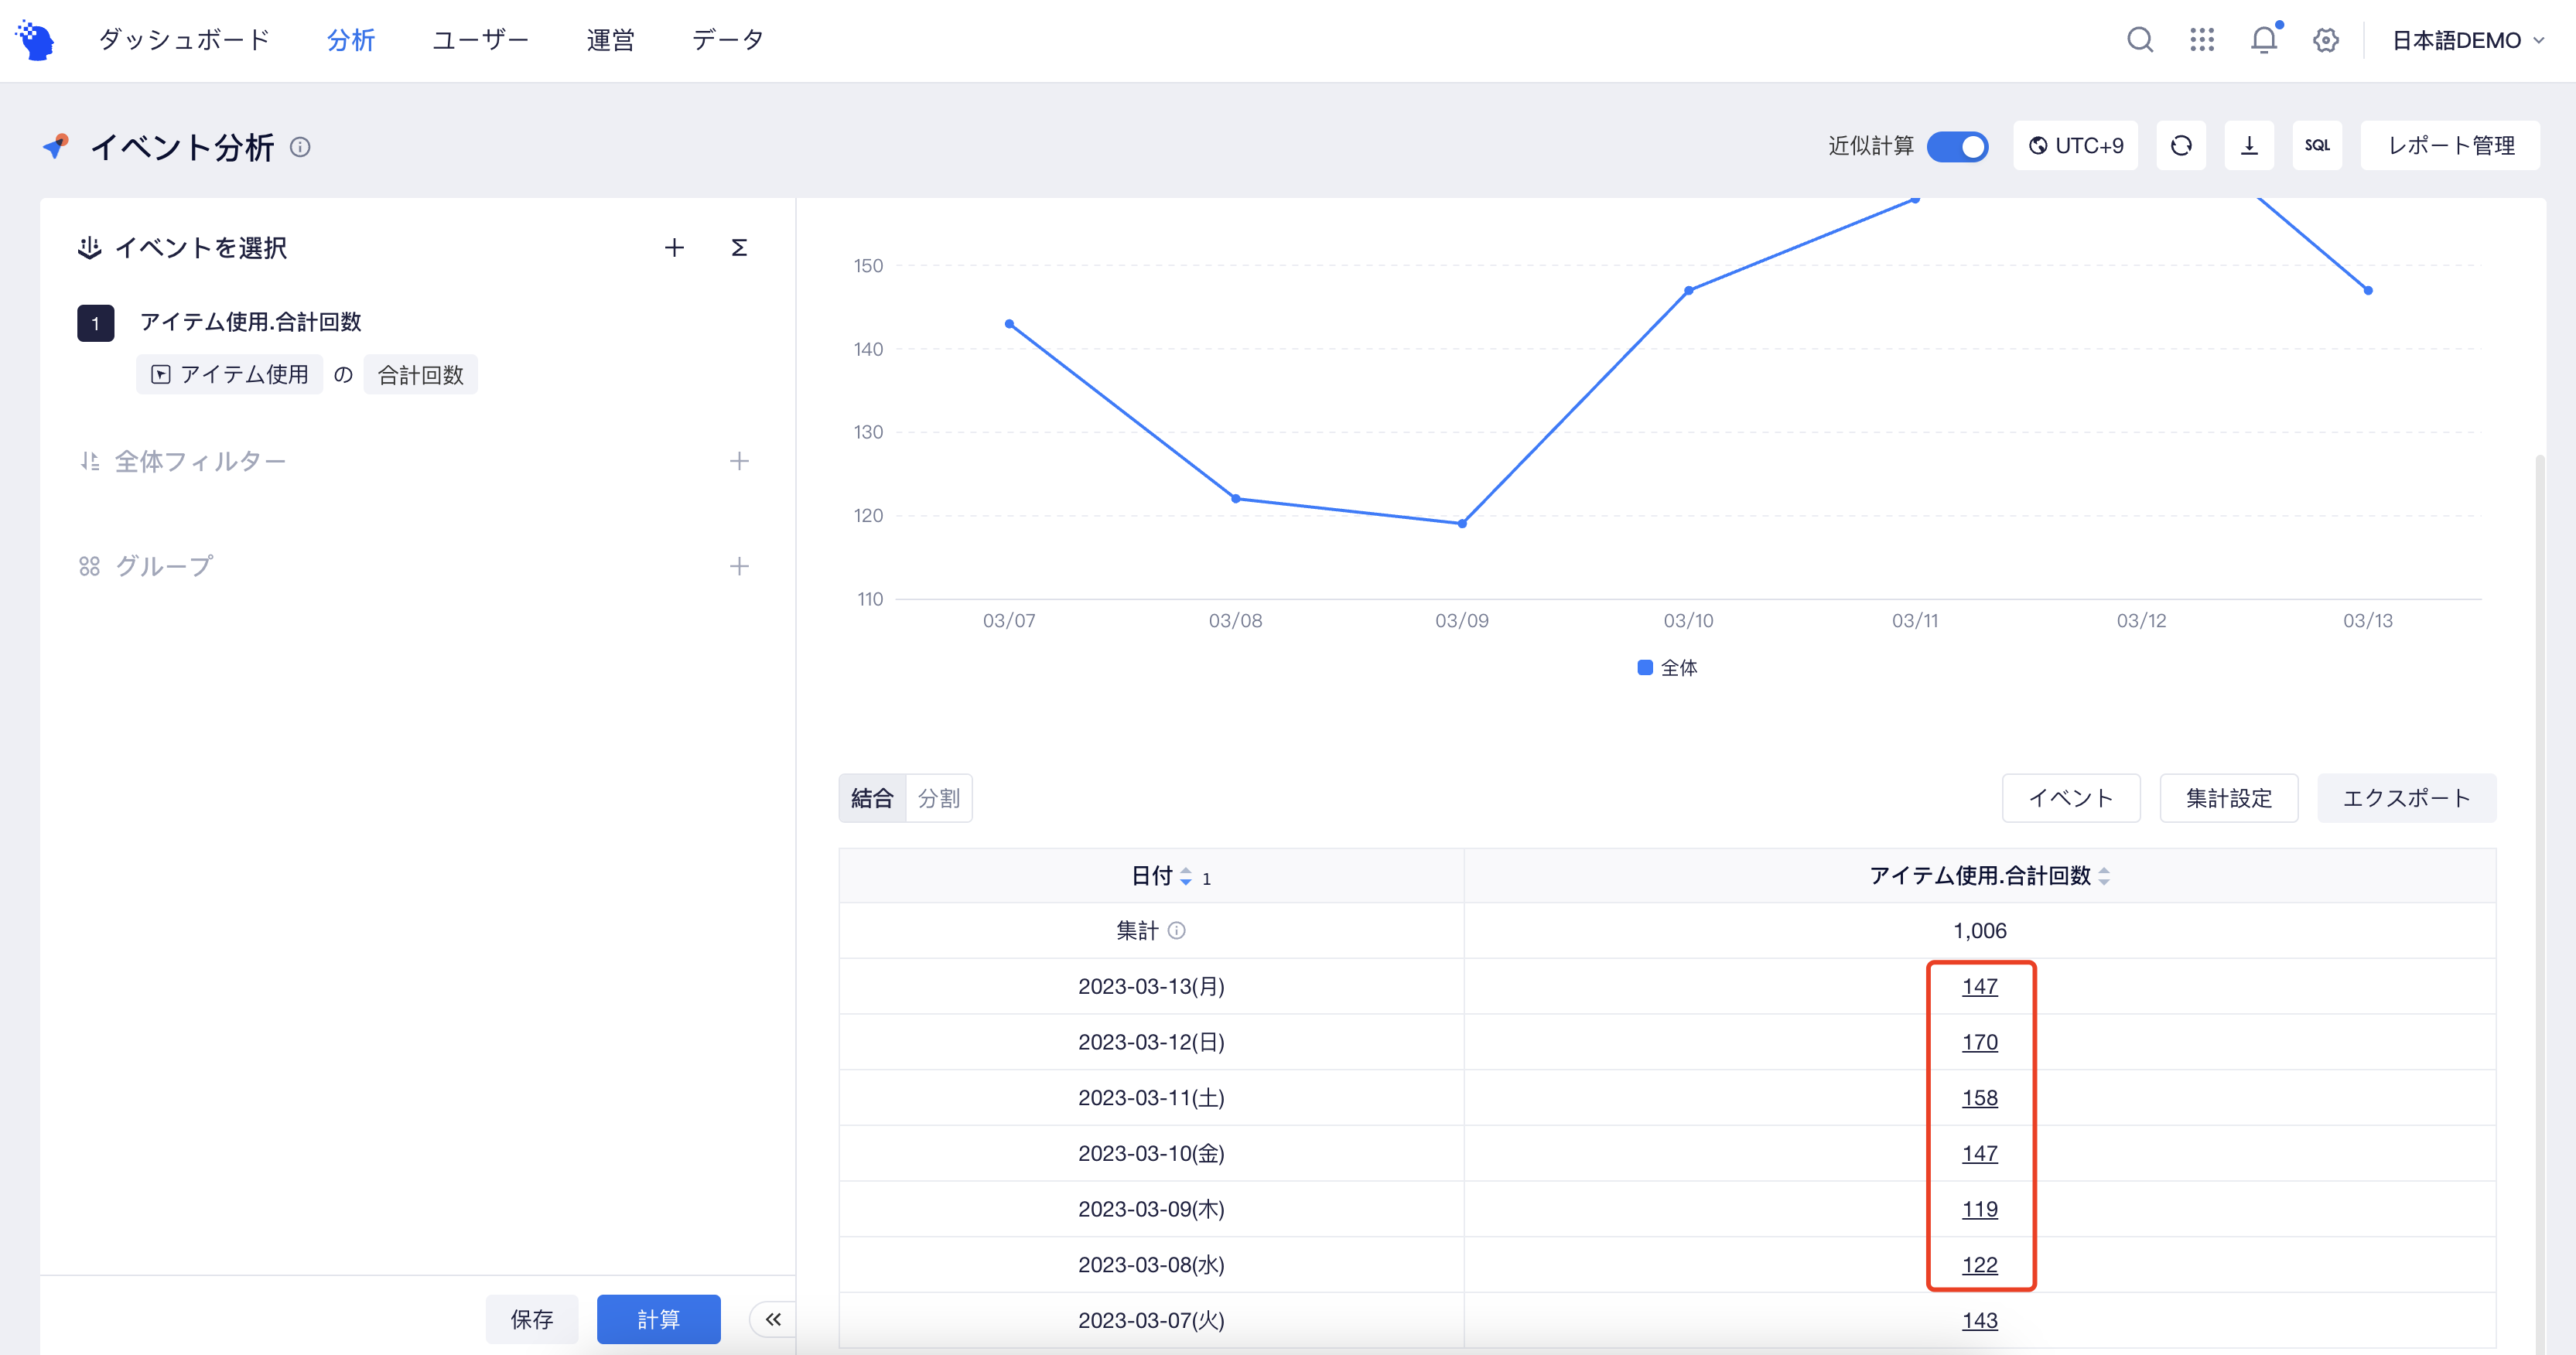
Task: Click the 2023-03-13(月) date cell
Action: coord(1152,987)
